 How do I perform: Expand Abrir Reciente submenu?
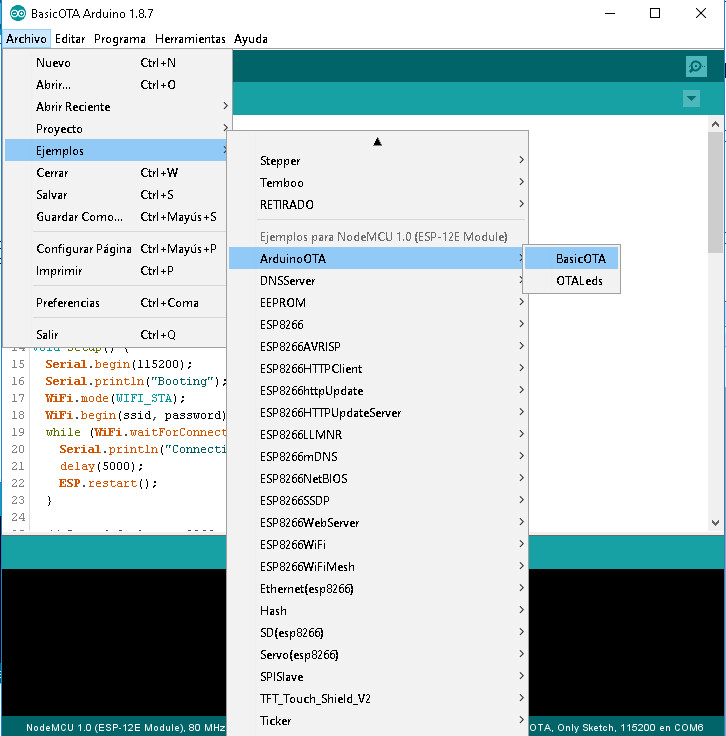click(x=117, y=107)
